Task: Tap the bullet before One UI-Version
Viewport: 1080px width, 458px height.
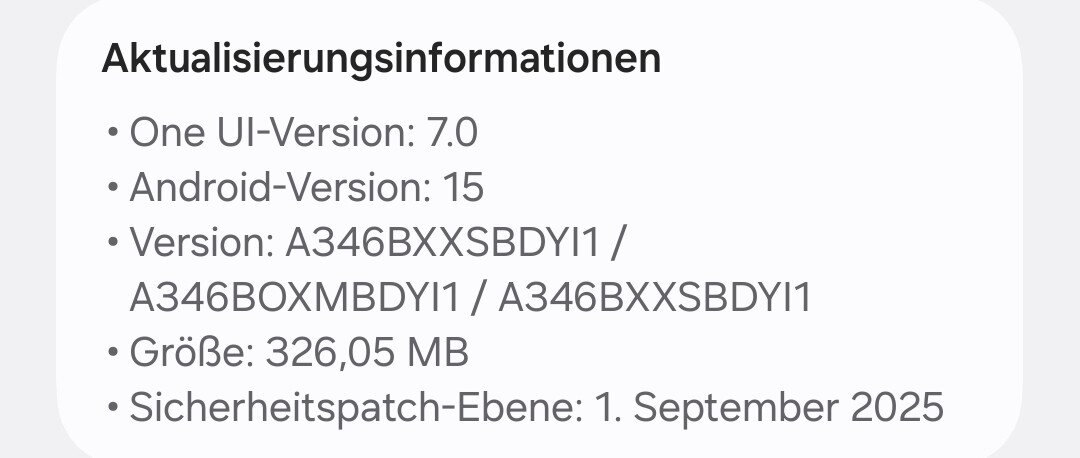Action: click(x=112, y=133)
